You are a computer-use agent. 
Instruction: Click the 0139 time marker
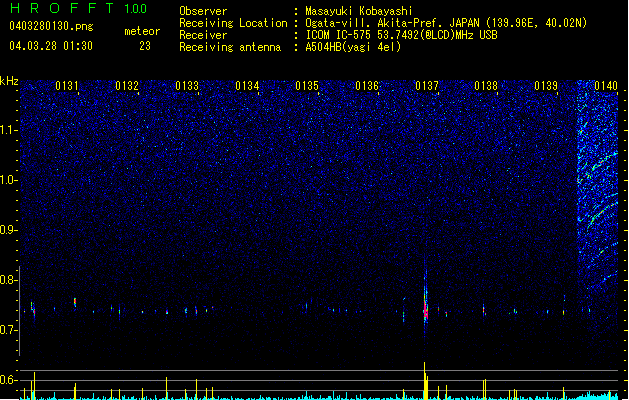click(546, 86)
